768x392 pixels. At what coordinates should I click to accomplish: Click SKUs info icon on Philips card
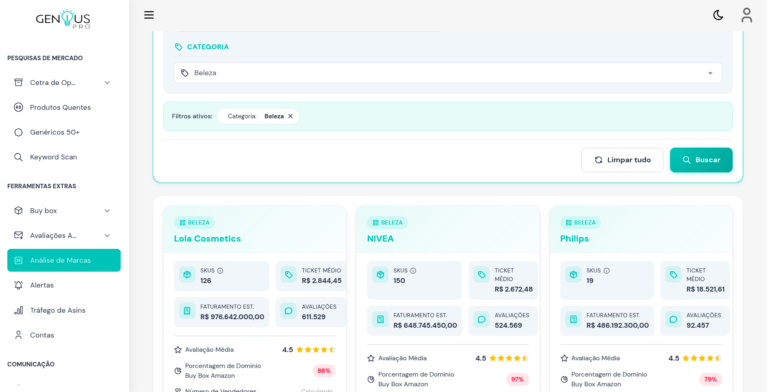tap(606, 270)
